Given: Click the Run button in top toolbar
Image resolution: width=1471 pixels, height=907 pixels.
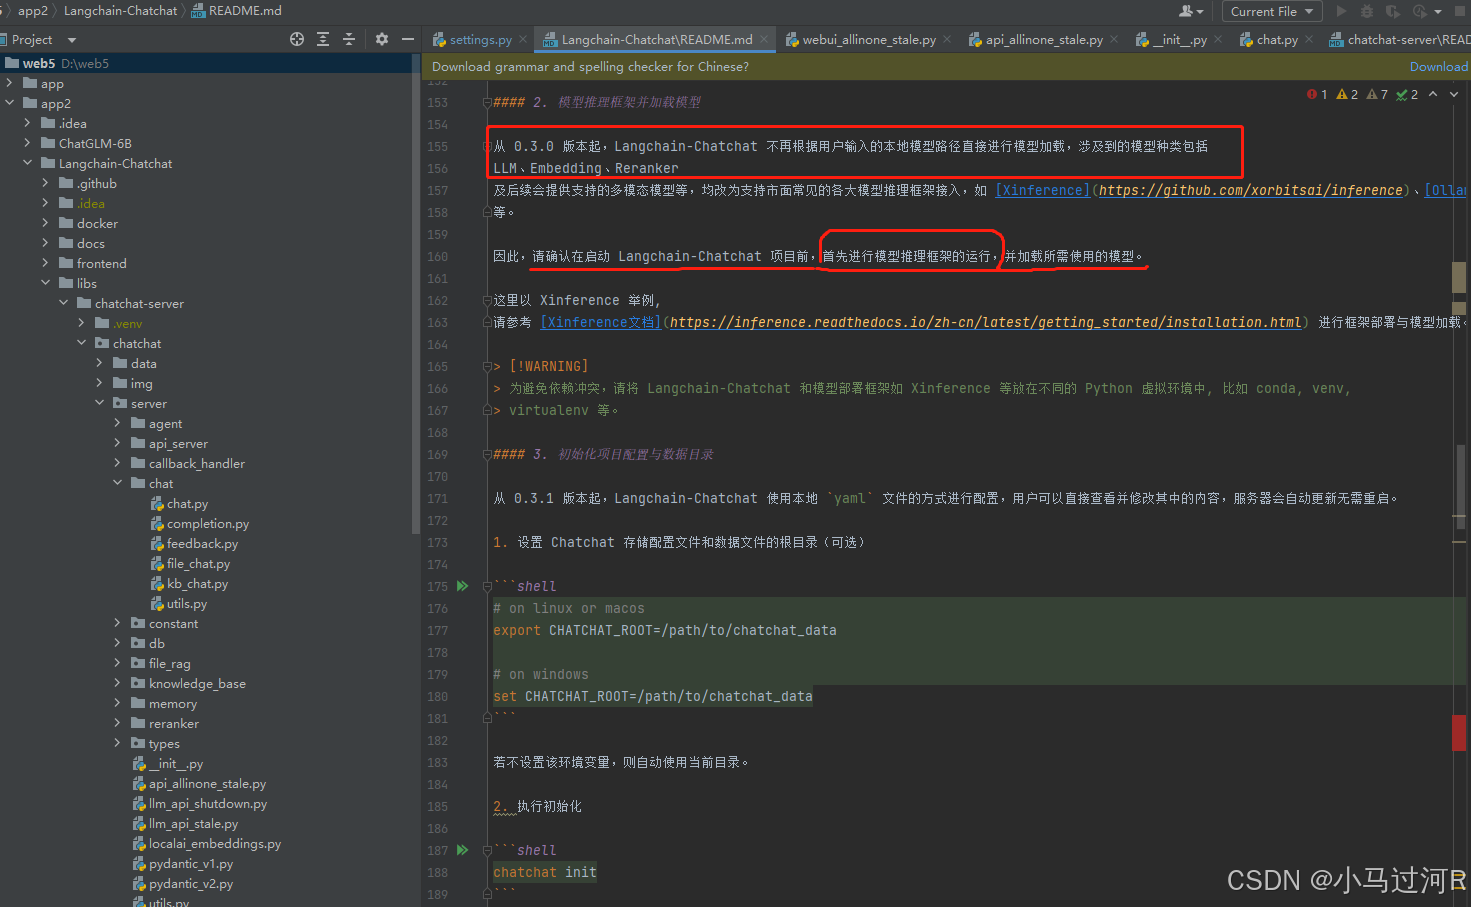Looking at the screenshot, I should 1341,11.
